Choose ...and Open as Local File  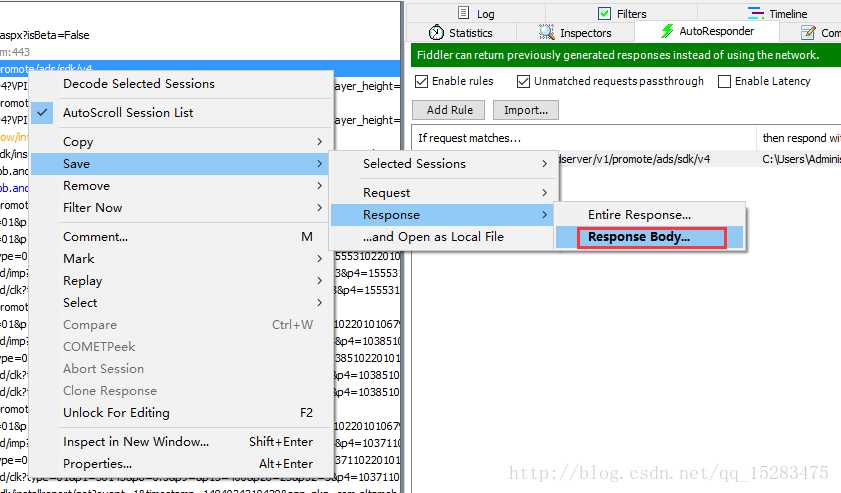point(444,237)
